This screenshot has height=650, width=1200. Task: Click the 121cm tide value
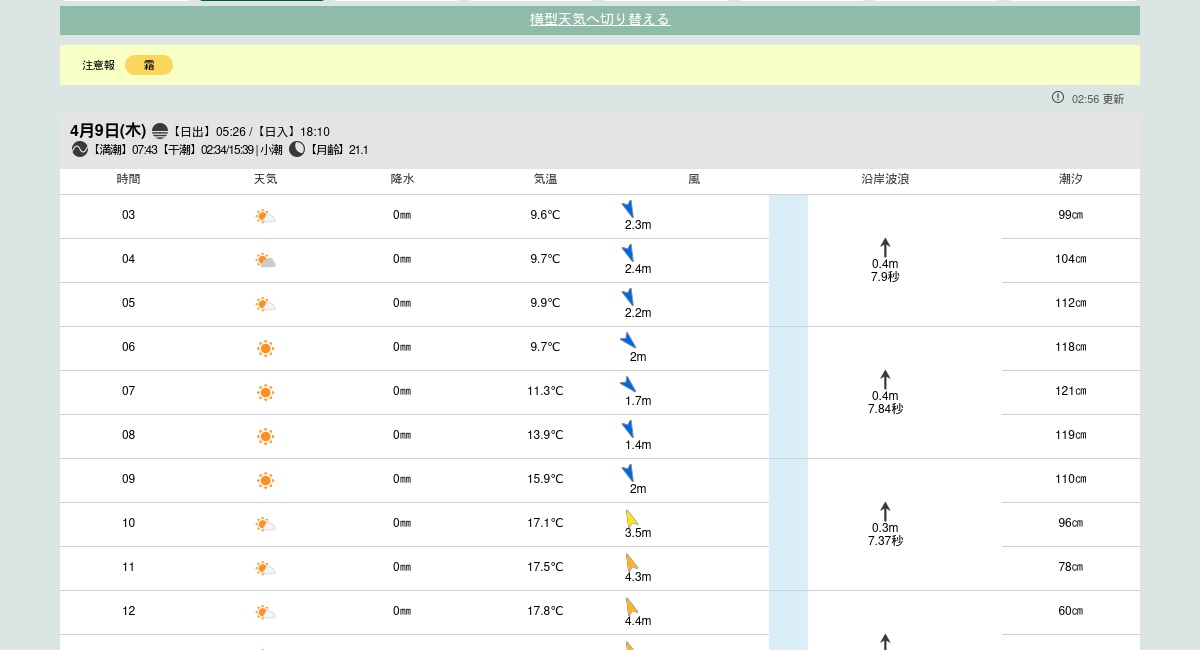tap(1071, 391)
